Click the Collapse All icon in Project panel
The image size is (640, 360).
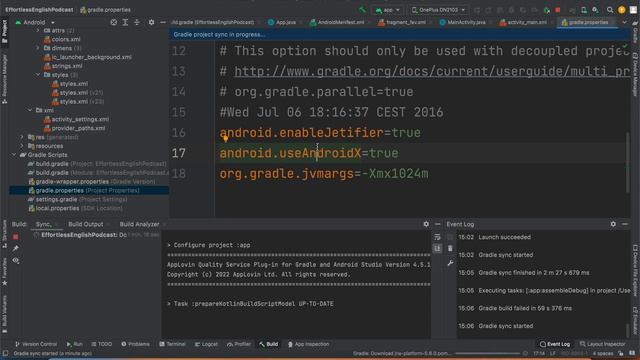(137, 22)
